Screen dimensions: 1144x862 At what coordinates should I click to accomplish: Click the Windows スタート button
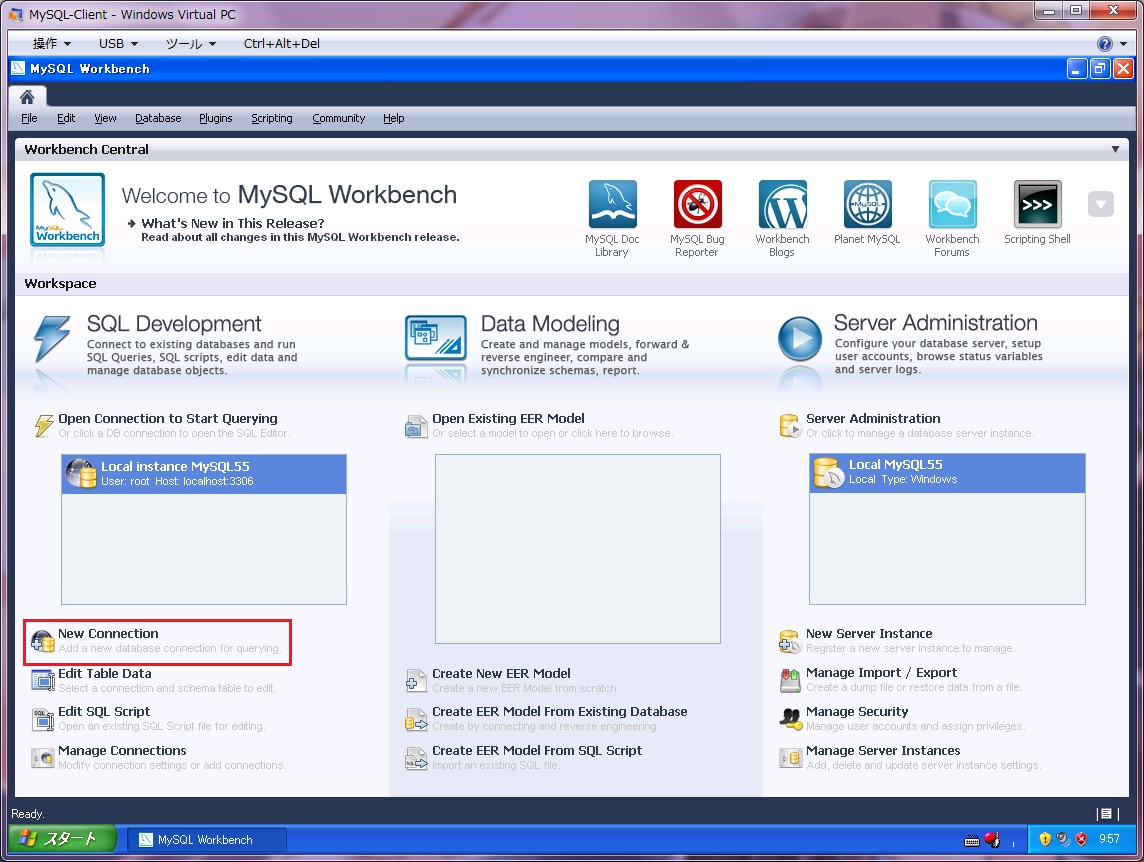(x=62, y=839)
